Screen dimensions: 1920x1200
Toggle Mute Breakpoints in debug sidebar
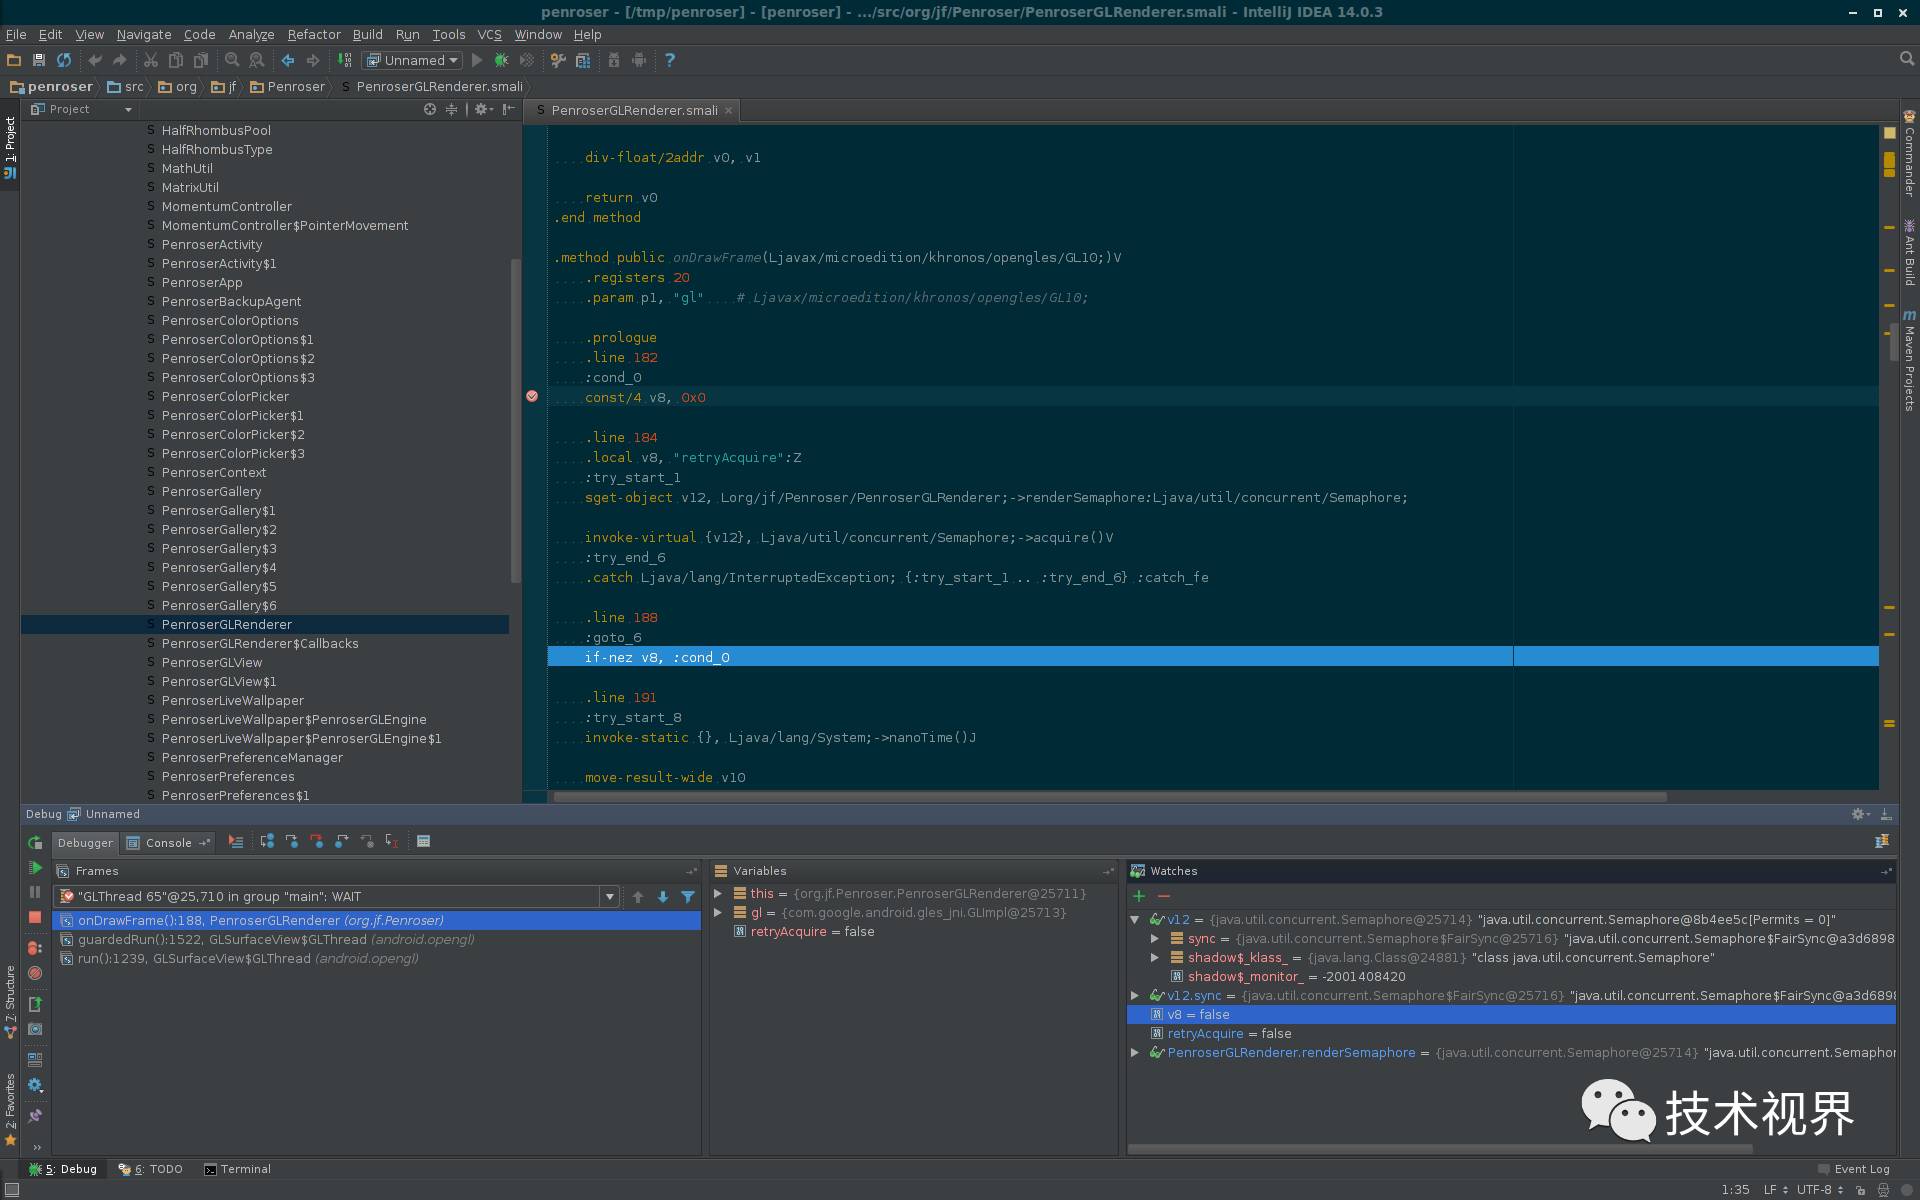(35, 972)
